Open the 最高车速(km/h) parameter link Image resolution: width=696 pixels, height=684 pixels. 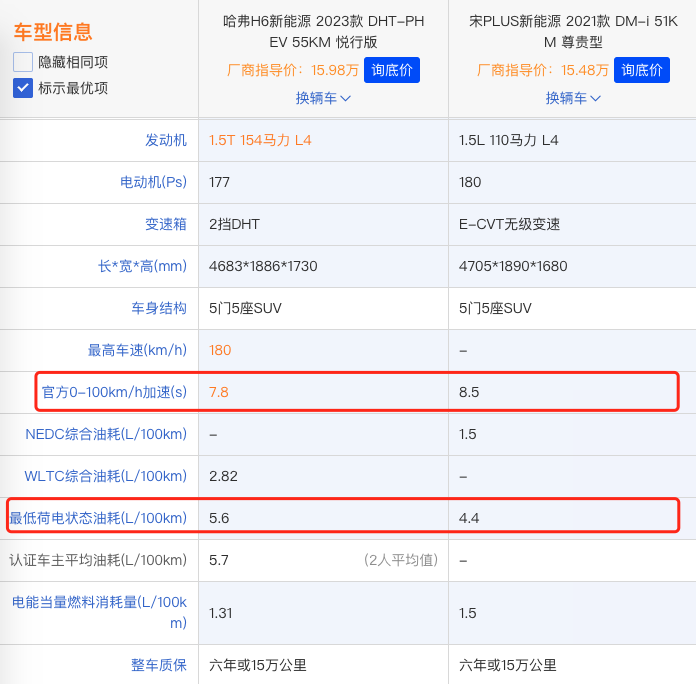137,350
